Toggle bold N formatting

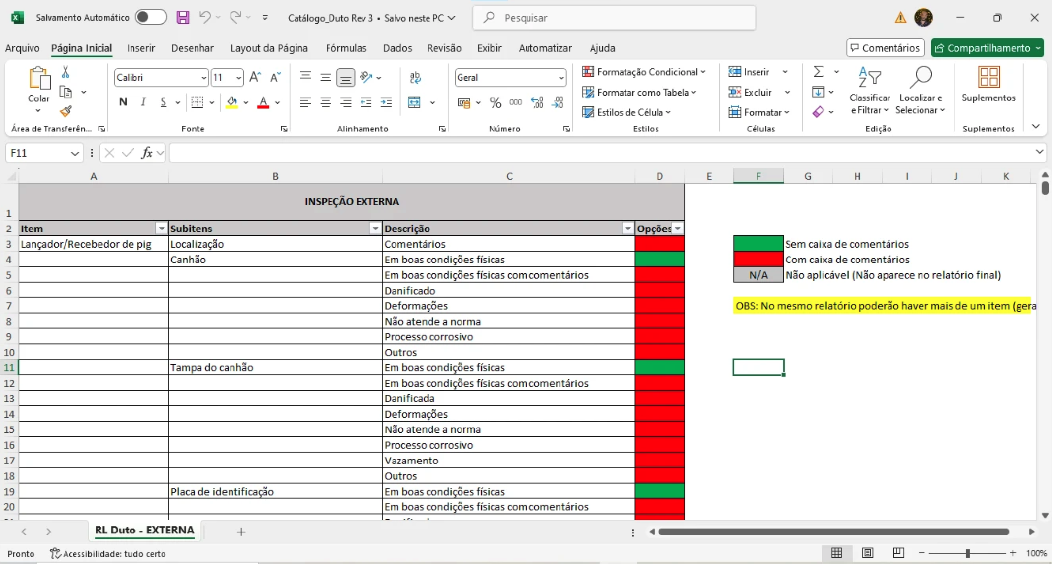[x=123, y=102]
